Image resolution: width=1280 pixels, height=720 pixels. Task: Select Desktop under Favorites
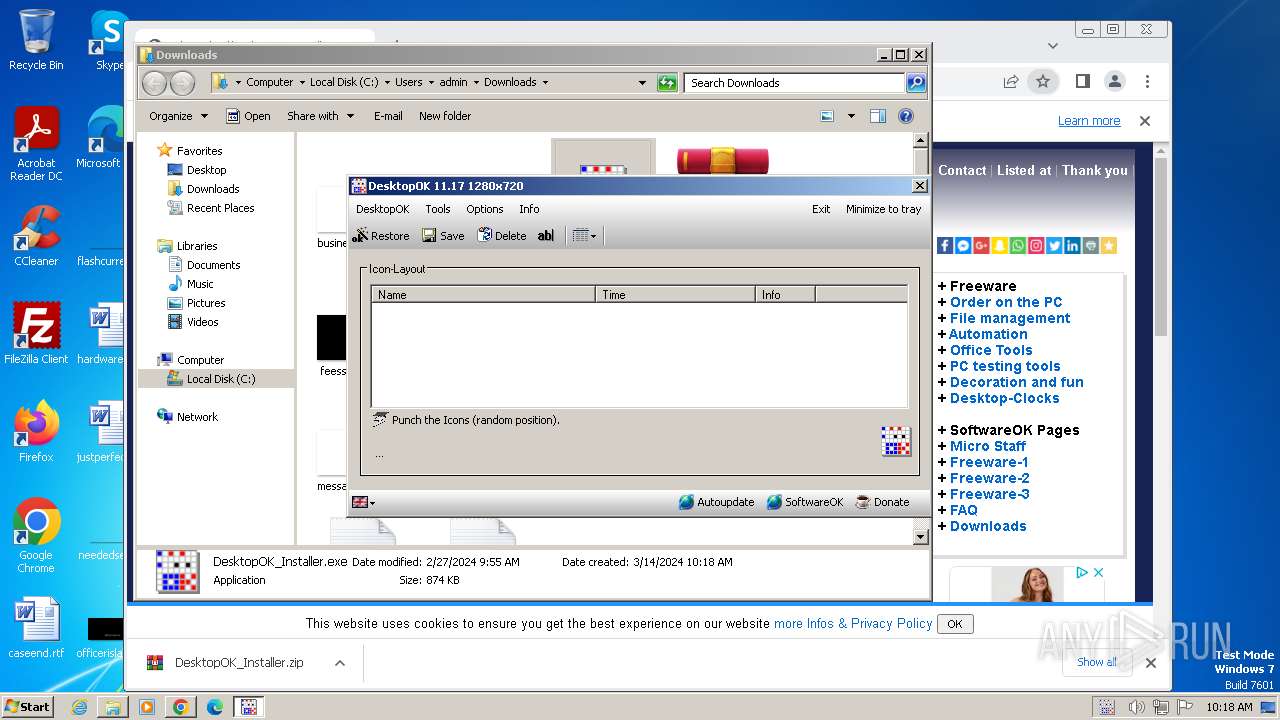(206, 170)
